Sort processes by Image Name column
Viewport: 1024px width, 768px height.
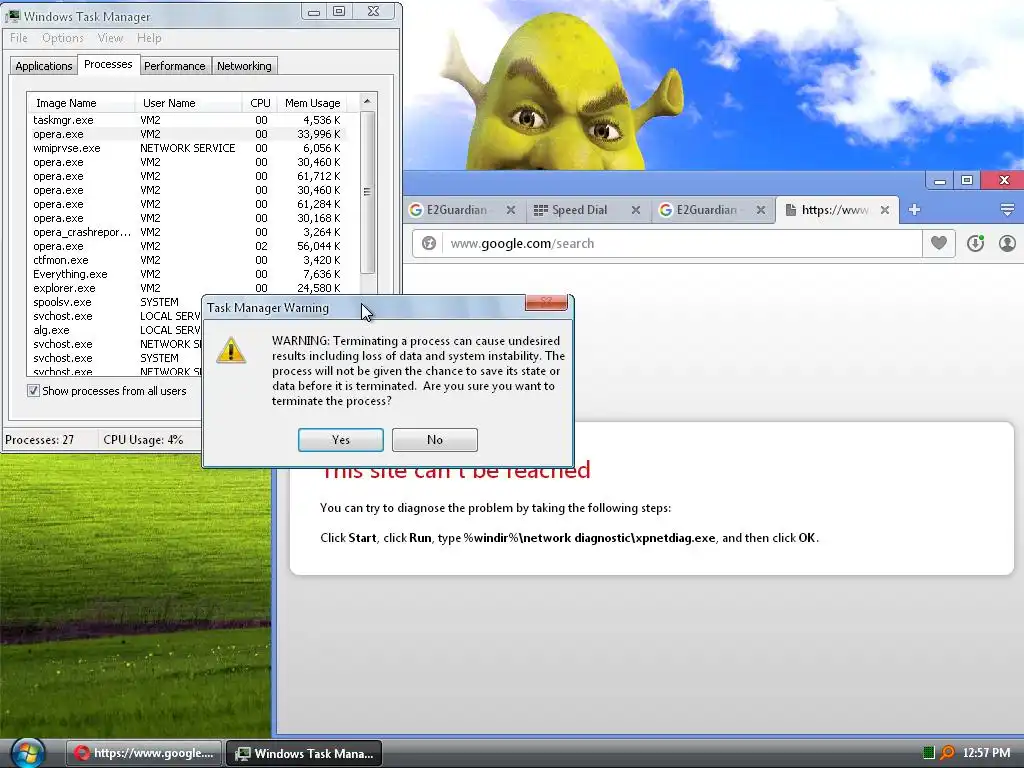tap(80, 103)
